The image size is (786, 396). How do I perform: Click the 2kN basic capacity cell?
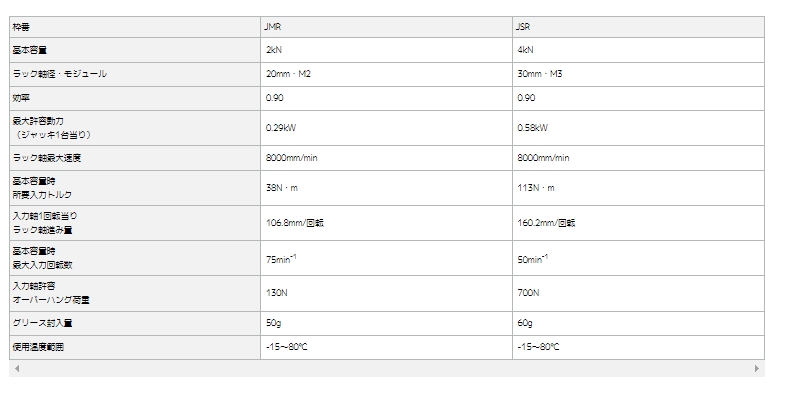pyautogui.click(x=386, y=50)
